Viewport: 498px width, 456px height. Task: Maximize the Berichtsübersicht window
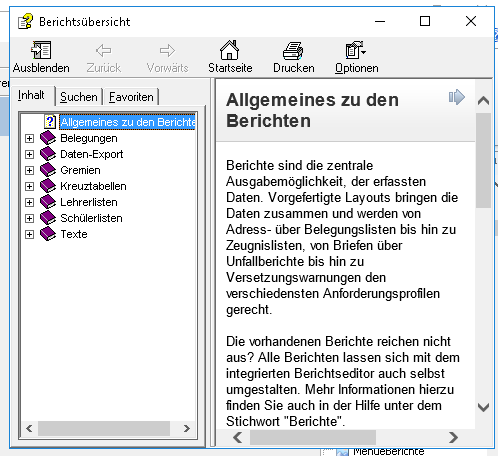coord(425,21)
